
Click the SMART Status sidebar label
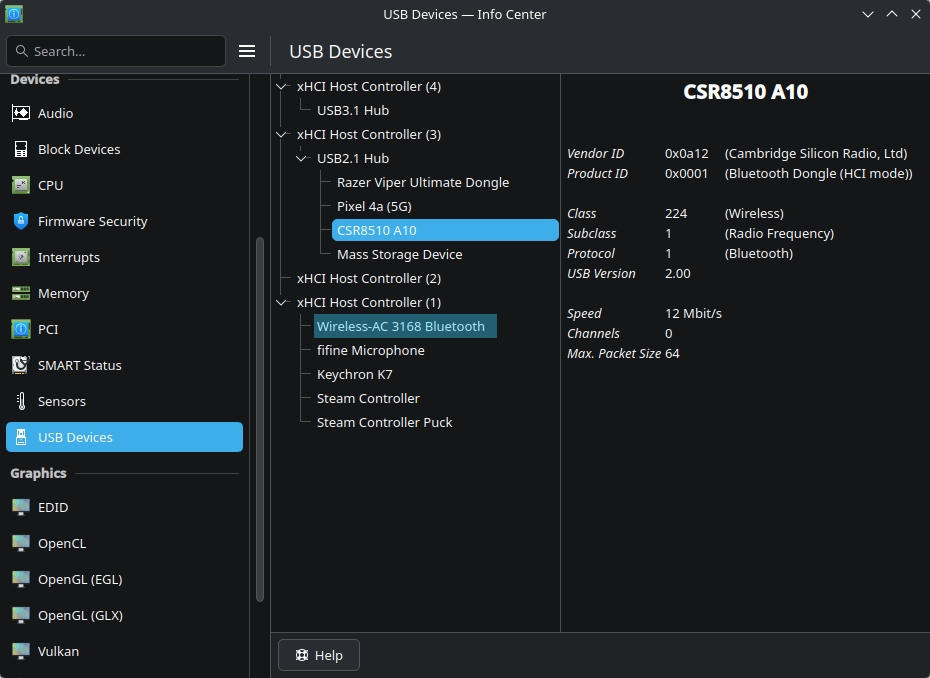79,365
